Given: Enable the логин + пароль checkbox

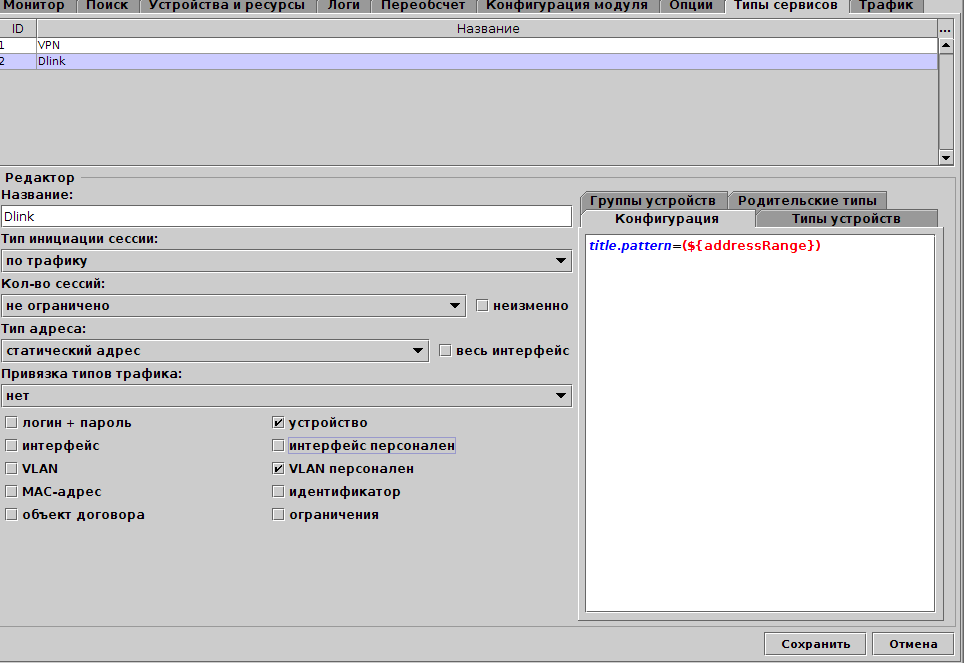Looking at the screenshot, I should [x=10, y=422].
